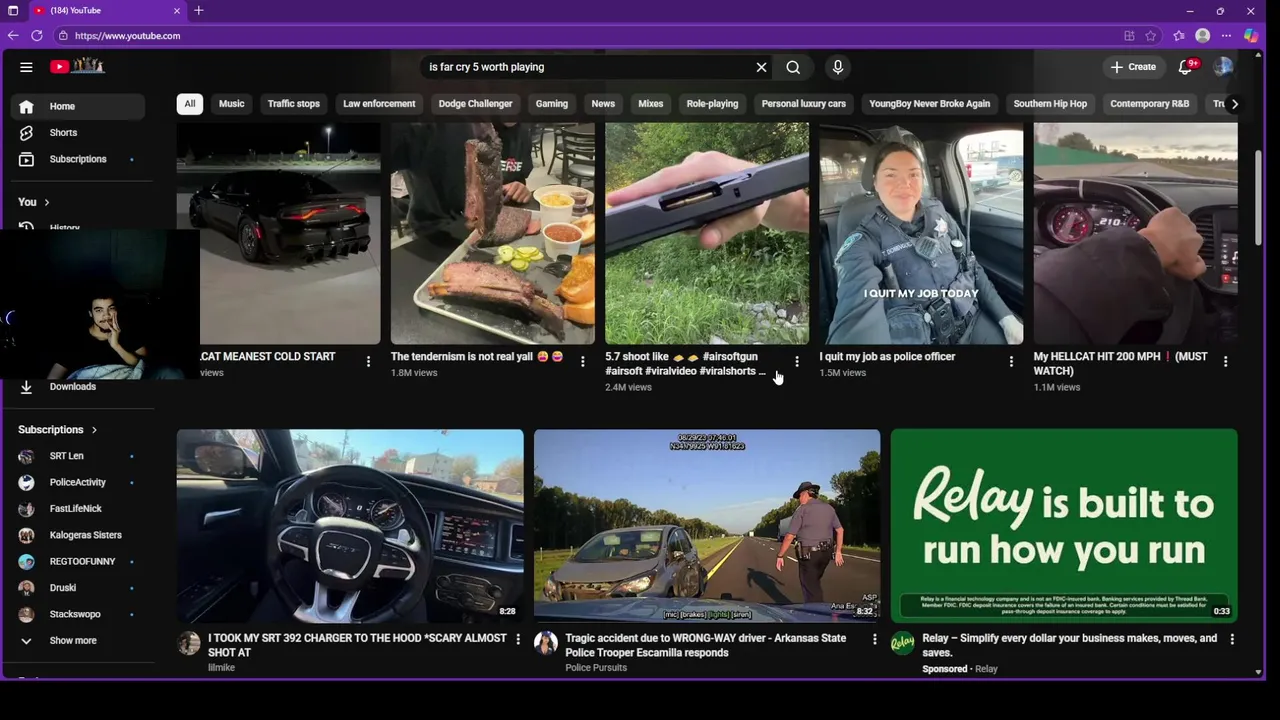Viewport: 1280px width, 720px height.
Task: Select the Gaming chip
Action: [x=551, y=104]
